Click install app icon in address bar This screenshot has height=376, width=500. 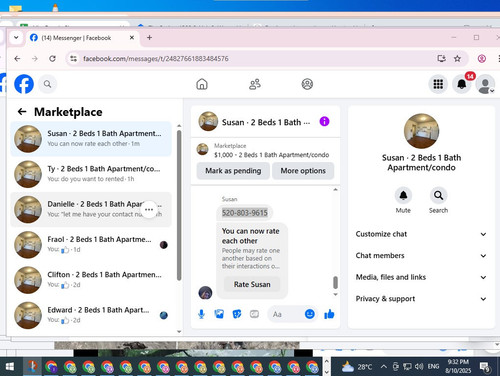pyautogui.click(x=441, y=59)
